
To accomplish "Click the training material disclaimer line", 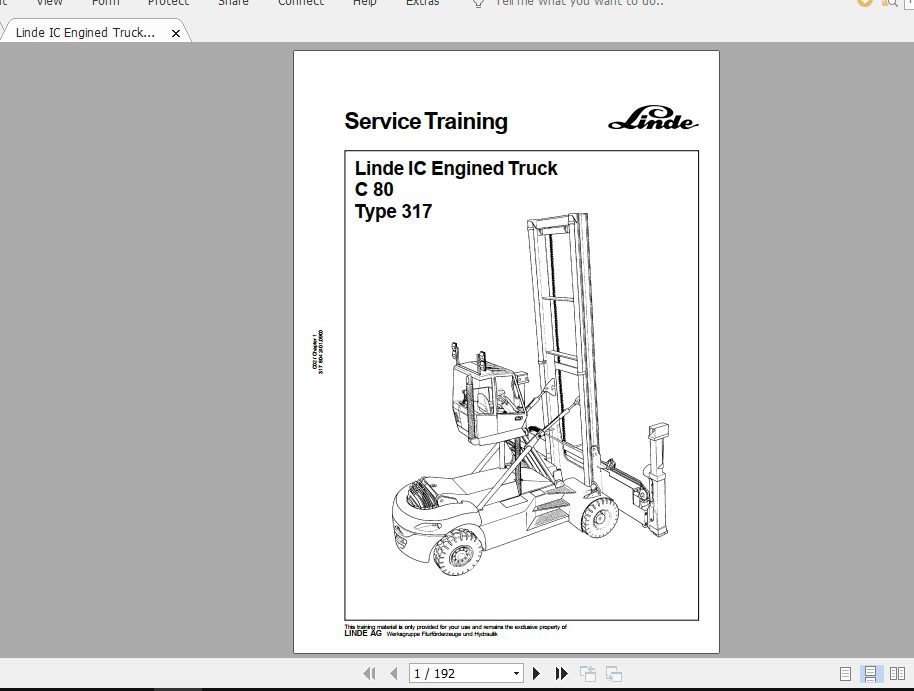I will (455, 627).
